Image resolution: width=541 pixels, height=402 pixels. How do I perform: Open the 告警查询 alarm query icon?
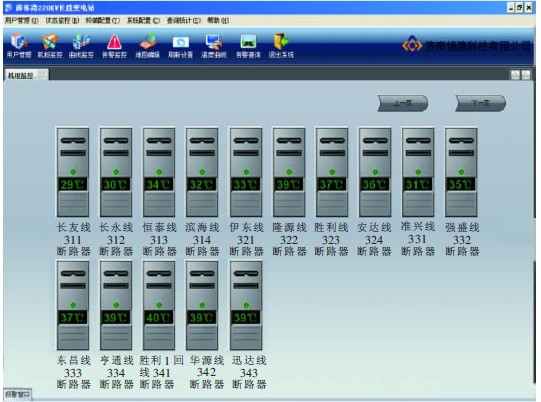tap(248, 45)
